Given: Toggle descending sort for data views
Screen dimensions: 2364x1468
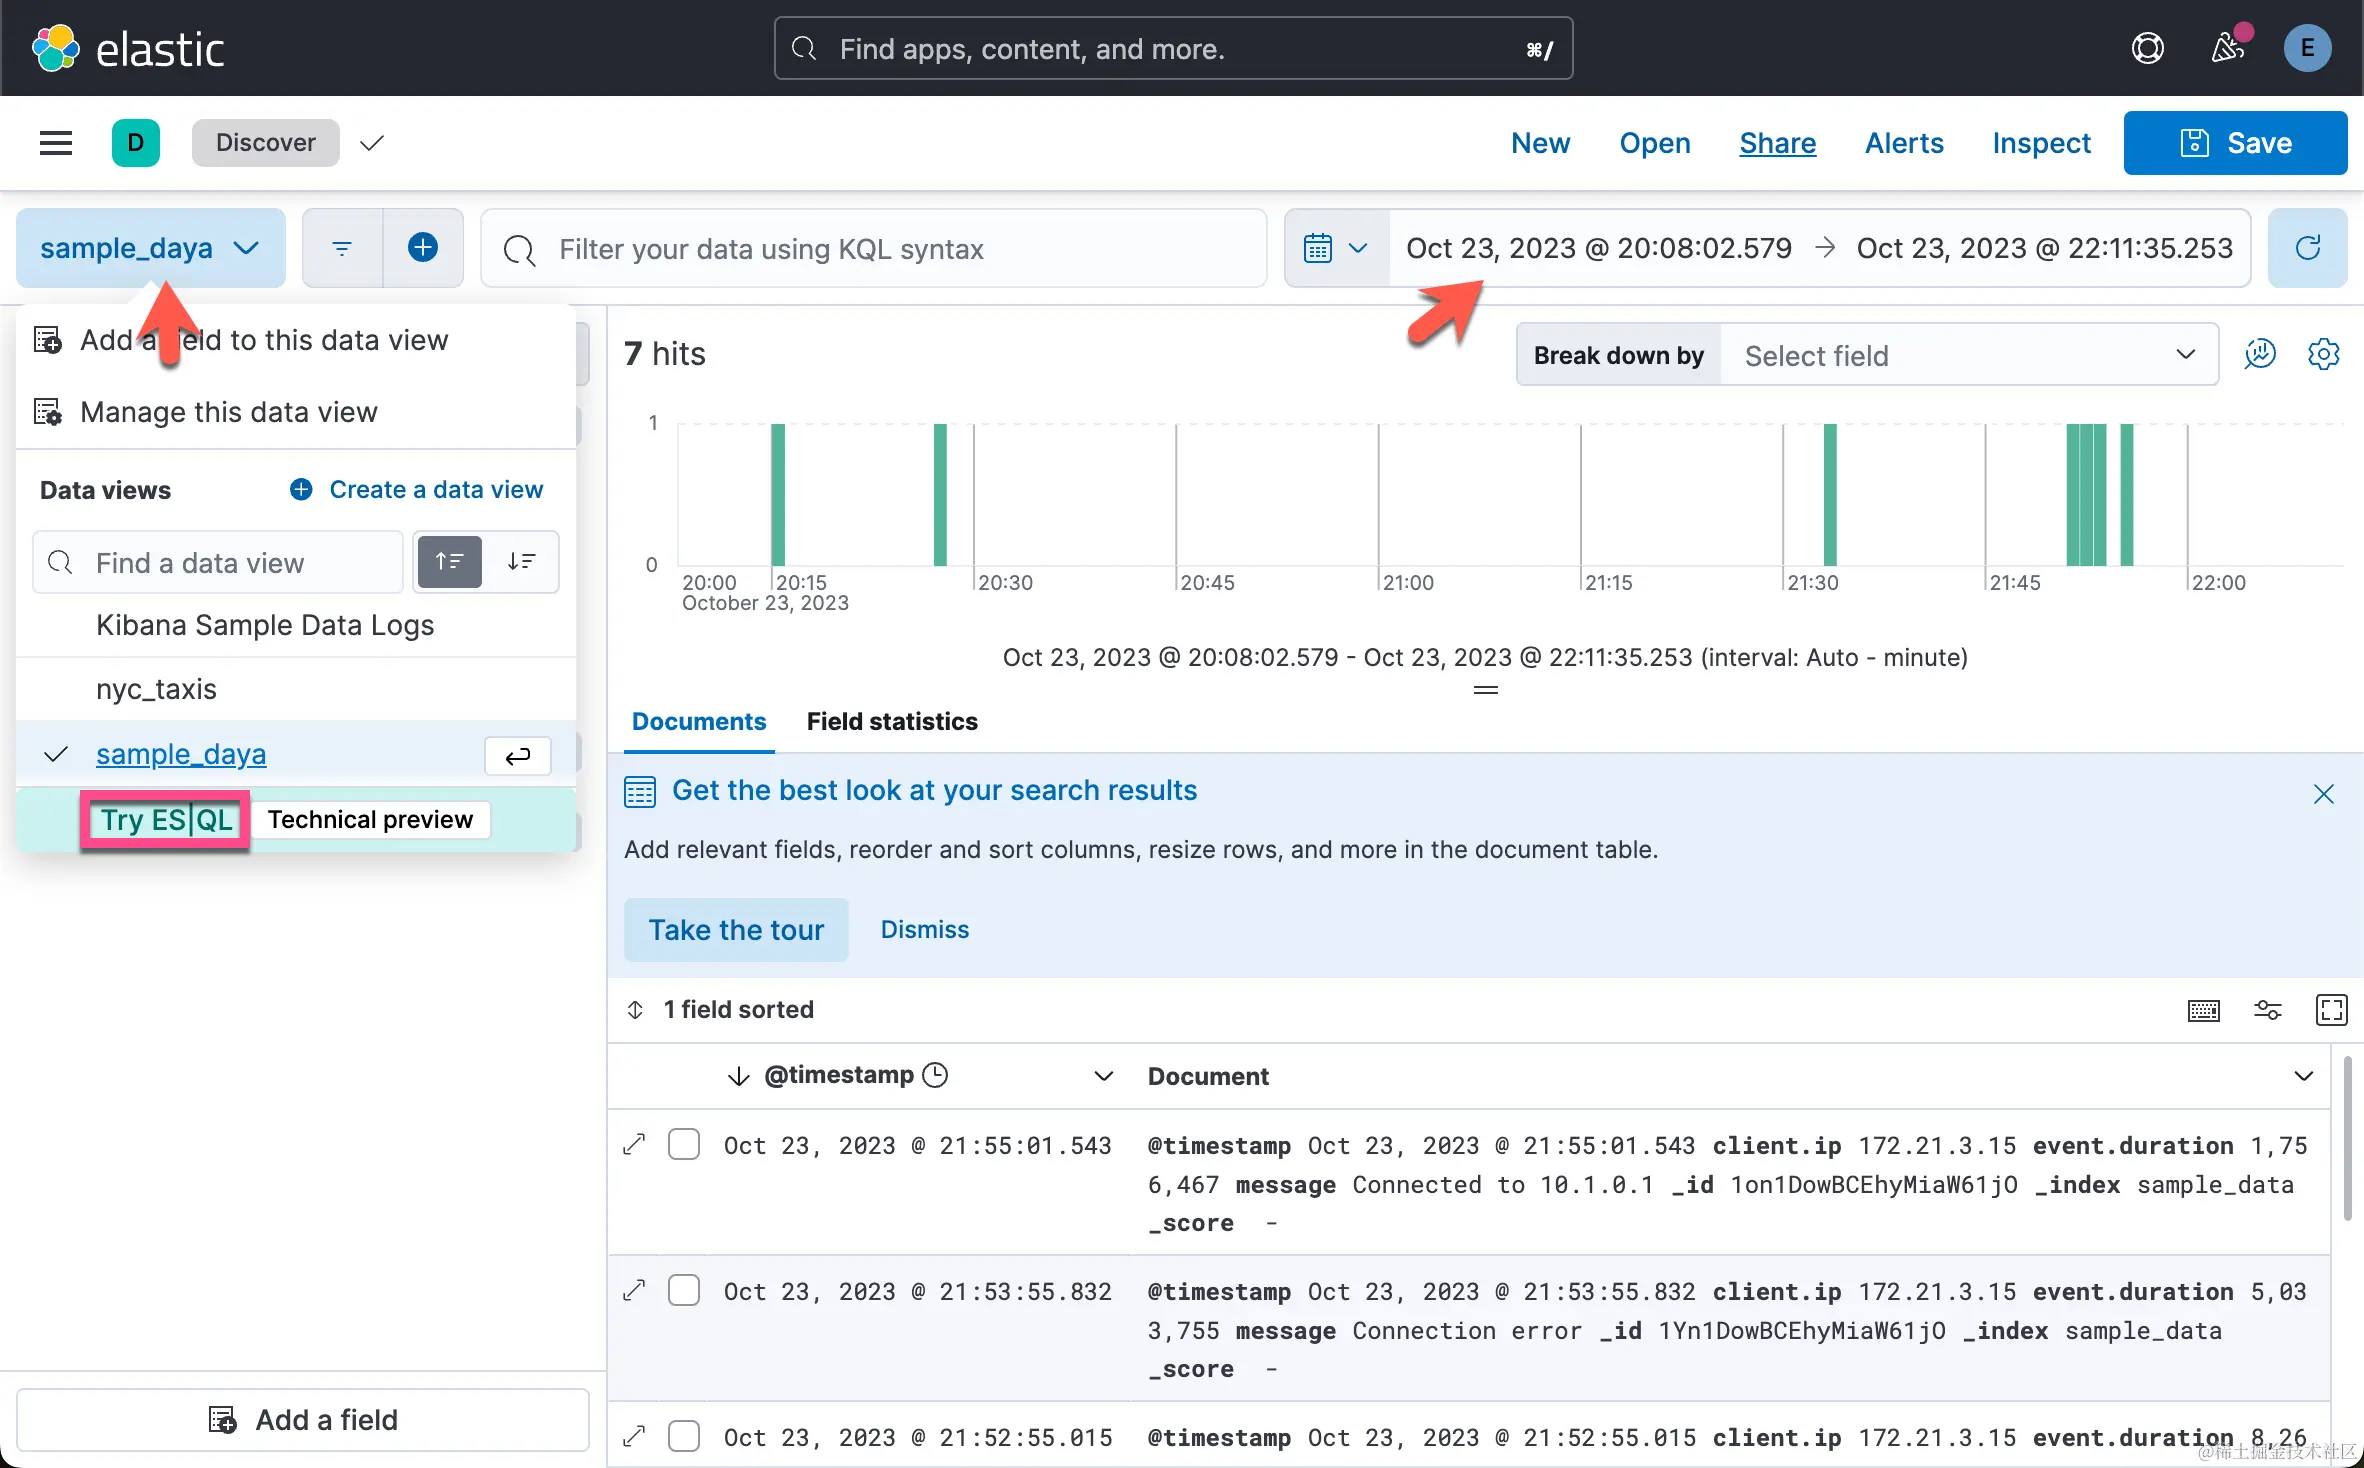Looking at the screenshot, I should (x=521, y=562).
